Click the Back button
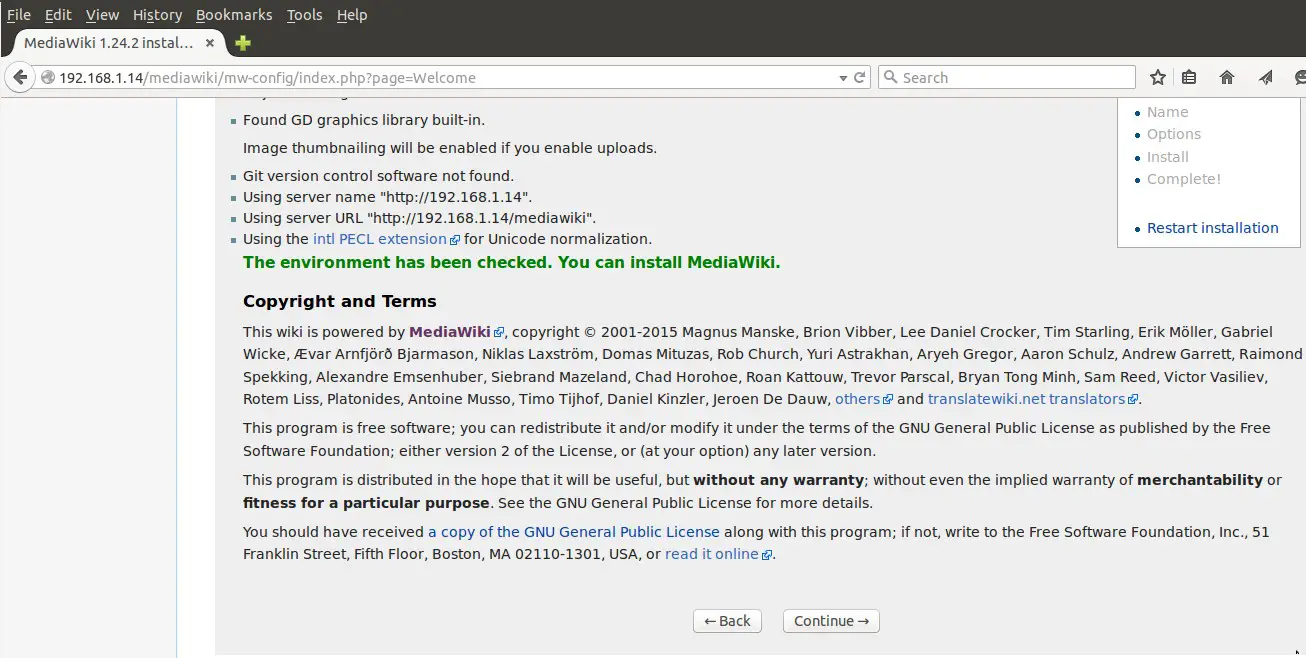The width and height of the screenshot is (1306, 658). [727, 621]
